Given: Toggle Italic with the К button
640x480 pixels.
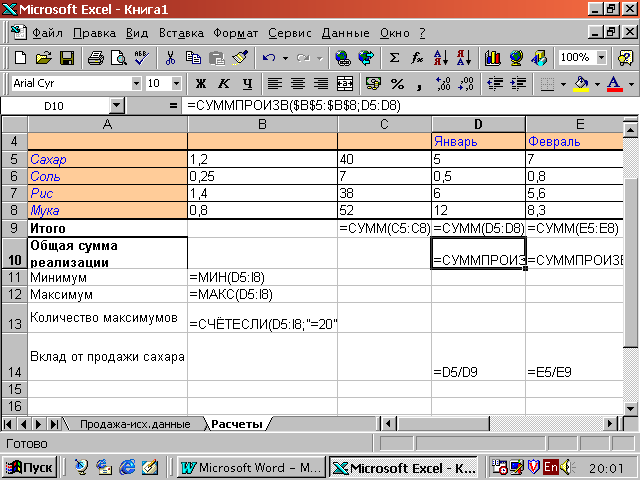Looking at the screenshot, I should coord(224,84).
